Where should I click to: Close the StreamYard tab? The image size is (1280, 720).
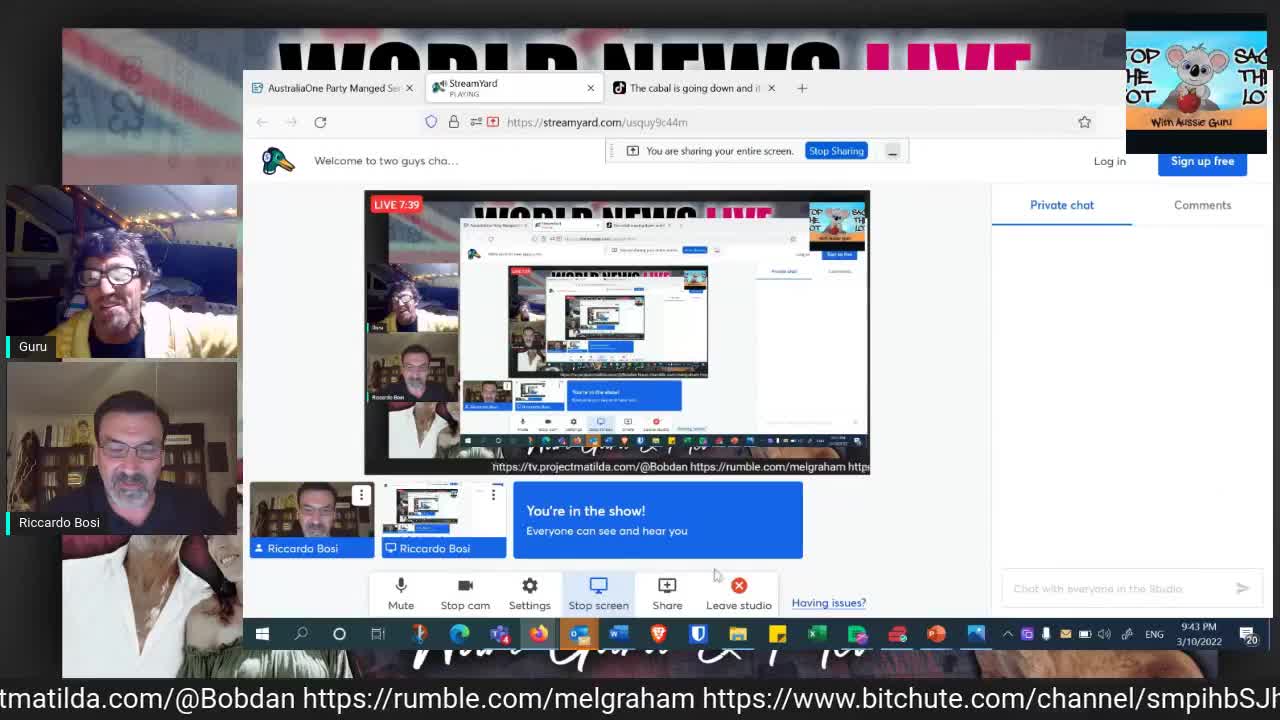pos(590,88)
